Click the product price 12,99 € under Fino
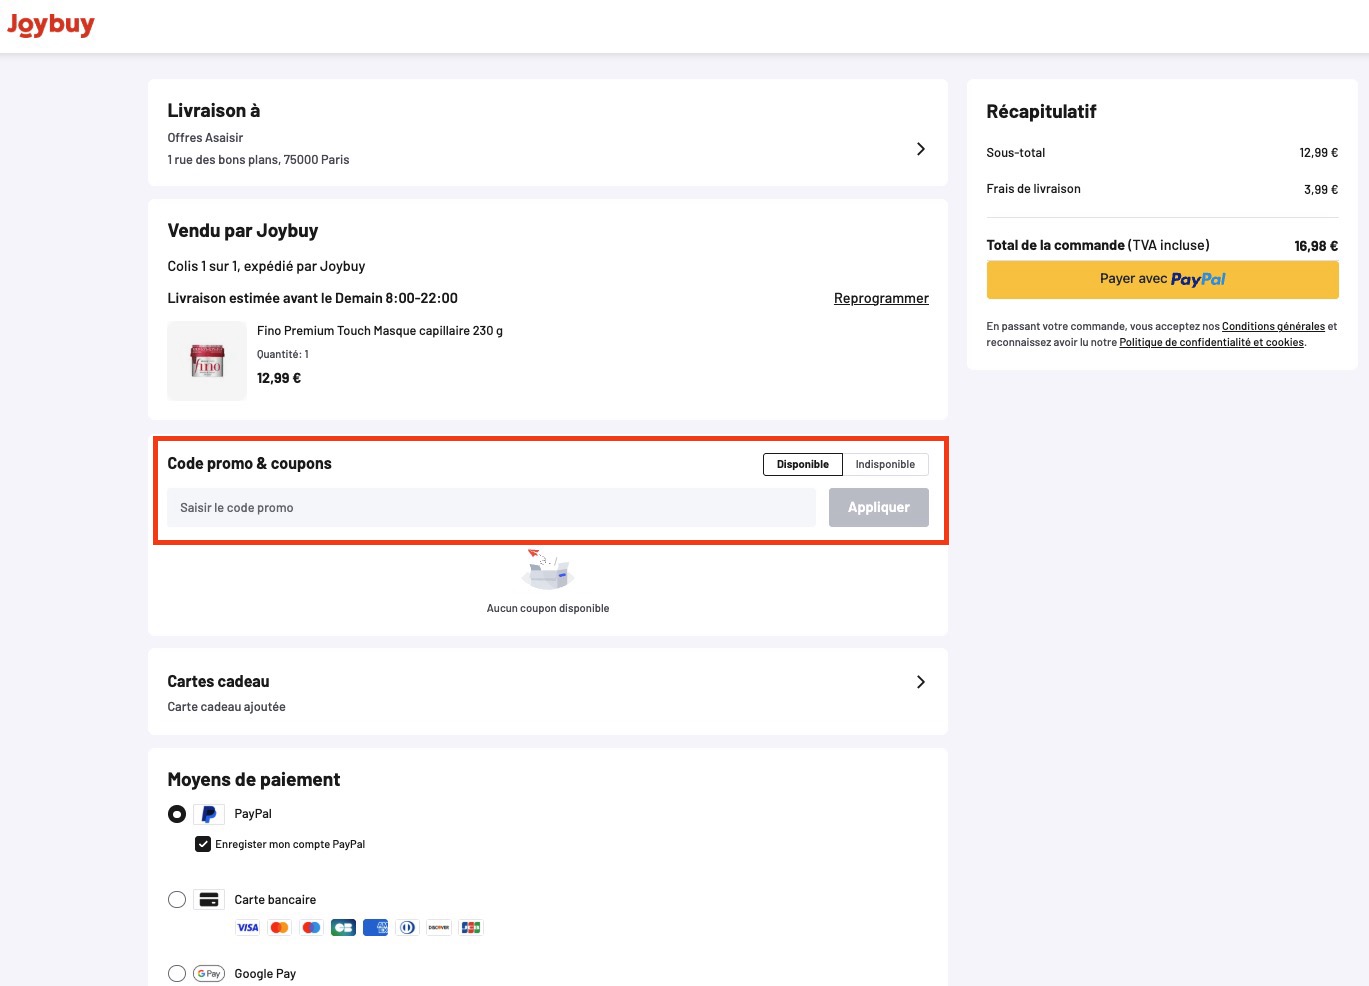The image size is (1369, 986). pos(279,378)
